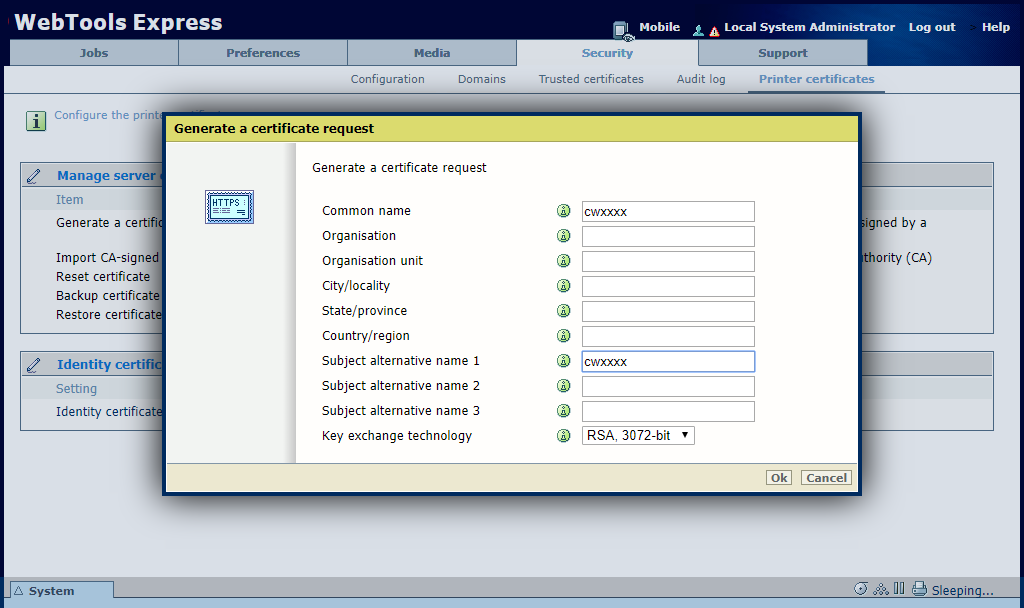Click the network icon in status bar
Screen dimensions: 1024x608
(881, 589)
